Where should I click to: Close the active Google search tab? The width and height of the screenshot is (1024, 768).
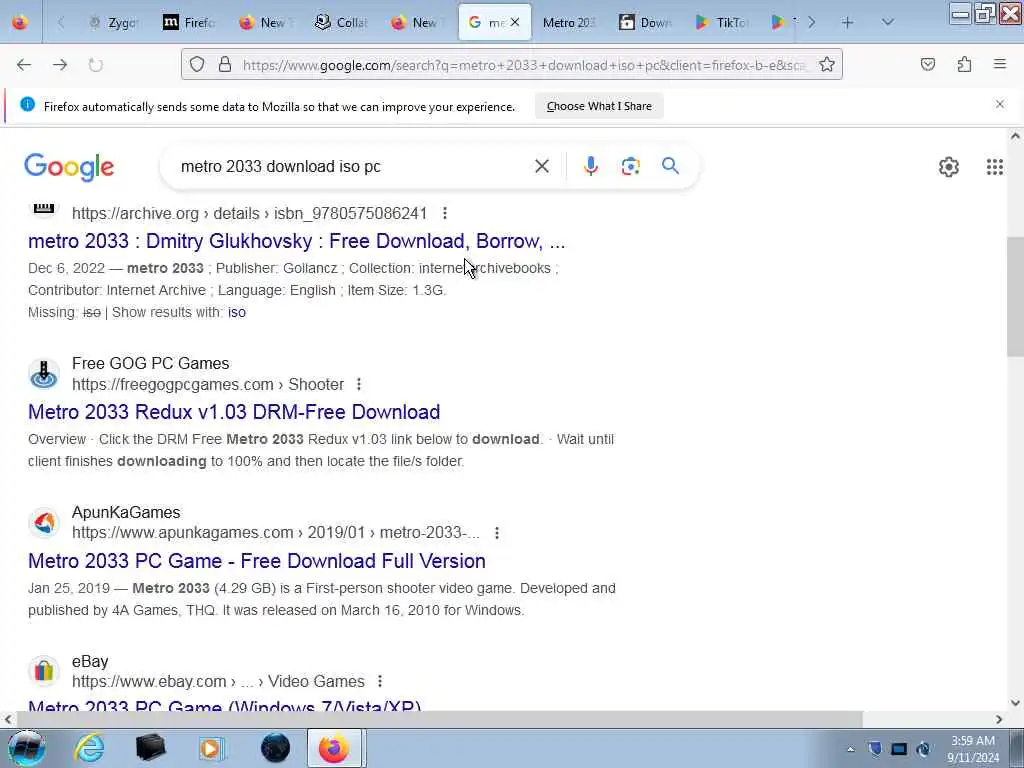click(x=515, y=22)
